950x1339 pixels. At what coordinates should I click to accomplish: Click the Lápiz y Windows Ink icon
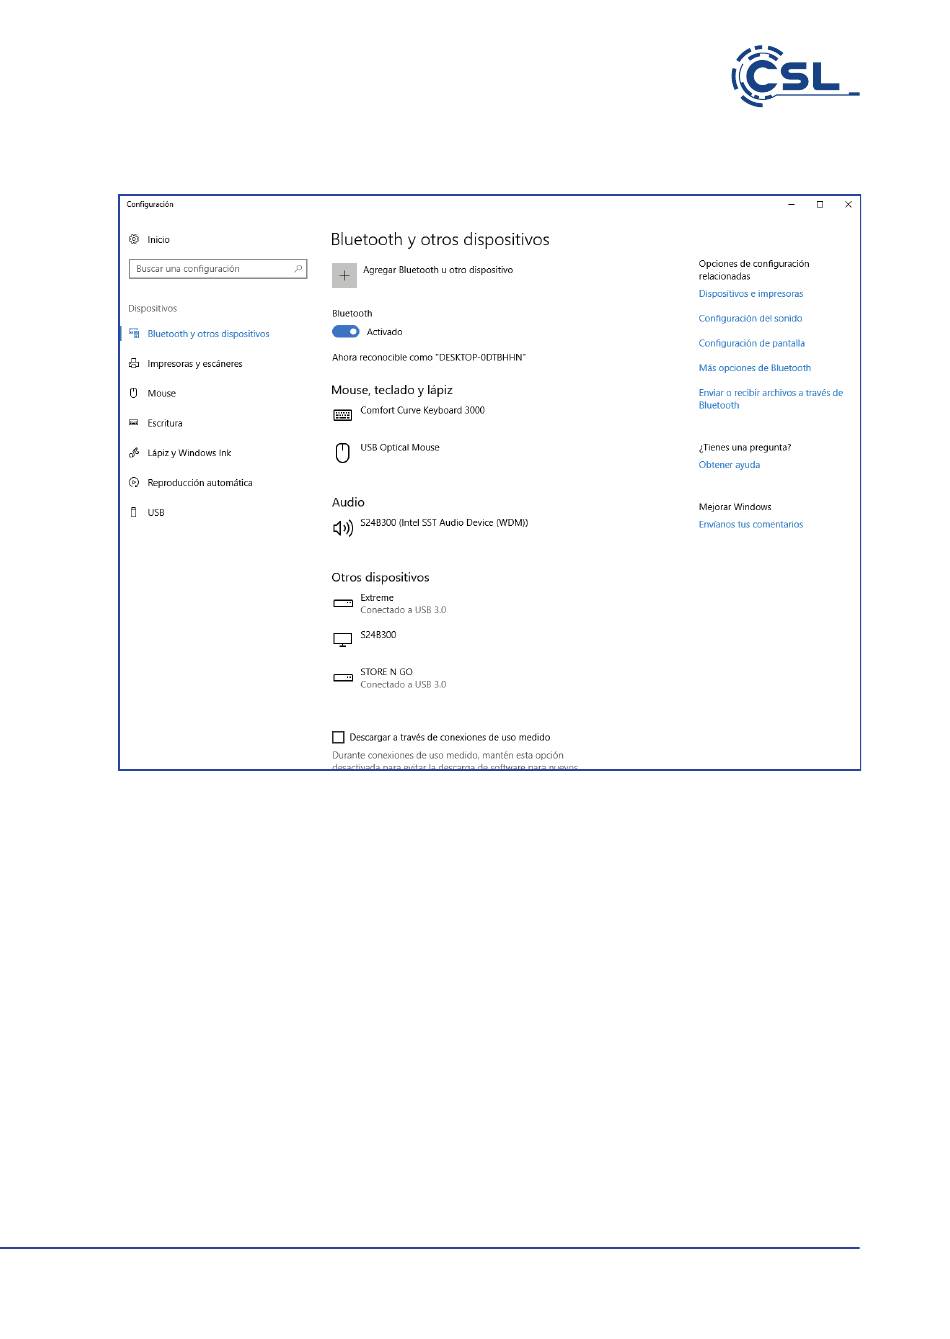(134, 453)
